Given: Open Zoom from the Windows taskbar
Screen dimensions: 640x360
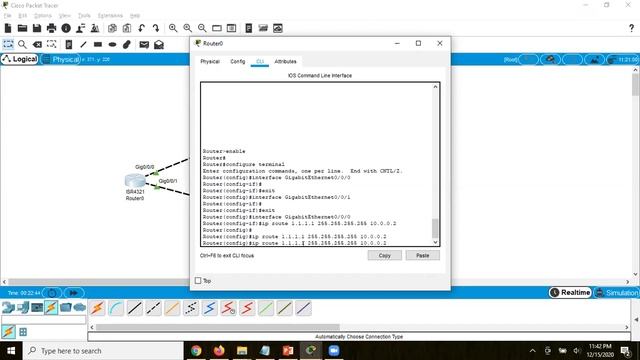Looking at the screenshot, I should [x=334, y=351].
